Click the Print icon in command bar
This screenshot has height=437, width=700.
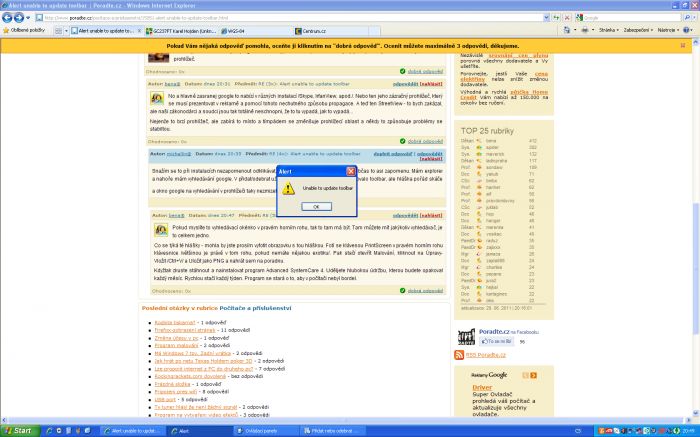(x=585, y=30)
